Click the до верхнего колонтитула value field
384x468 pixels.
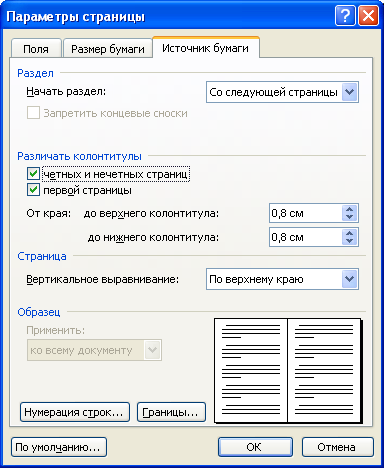pos(306,213)
